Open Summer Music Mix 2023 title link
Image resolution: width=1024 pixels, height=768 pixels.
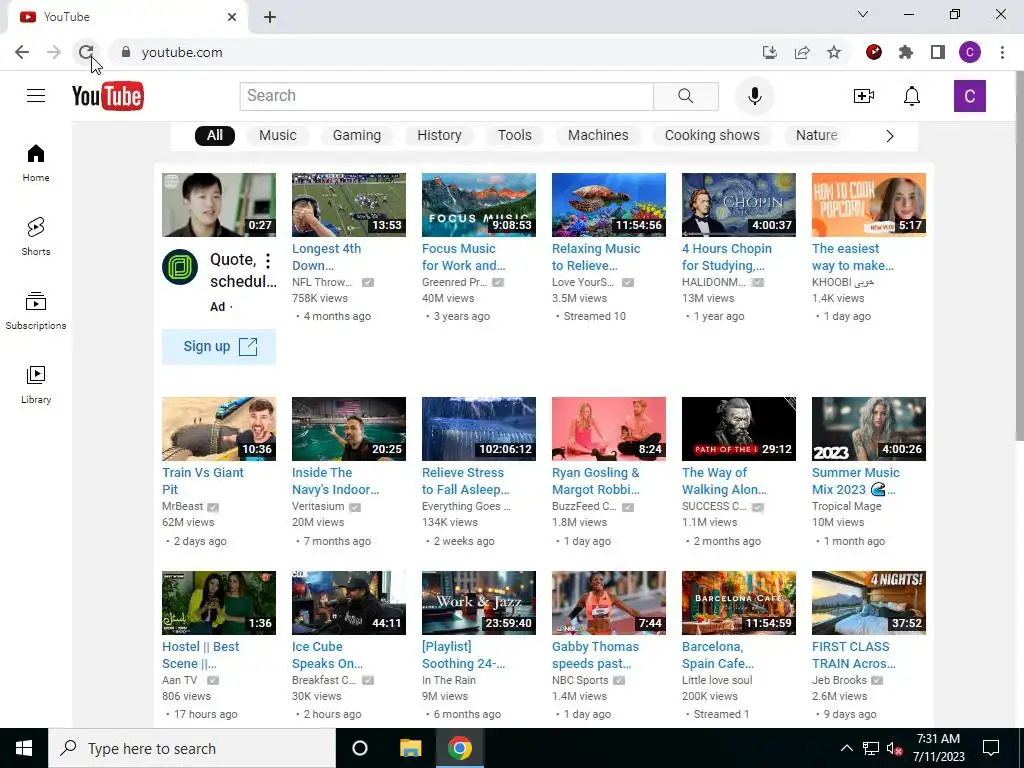point(856,481)
